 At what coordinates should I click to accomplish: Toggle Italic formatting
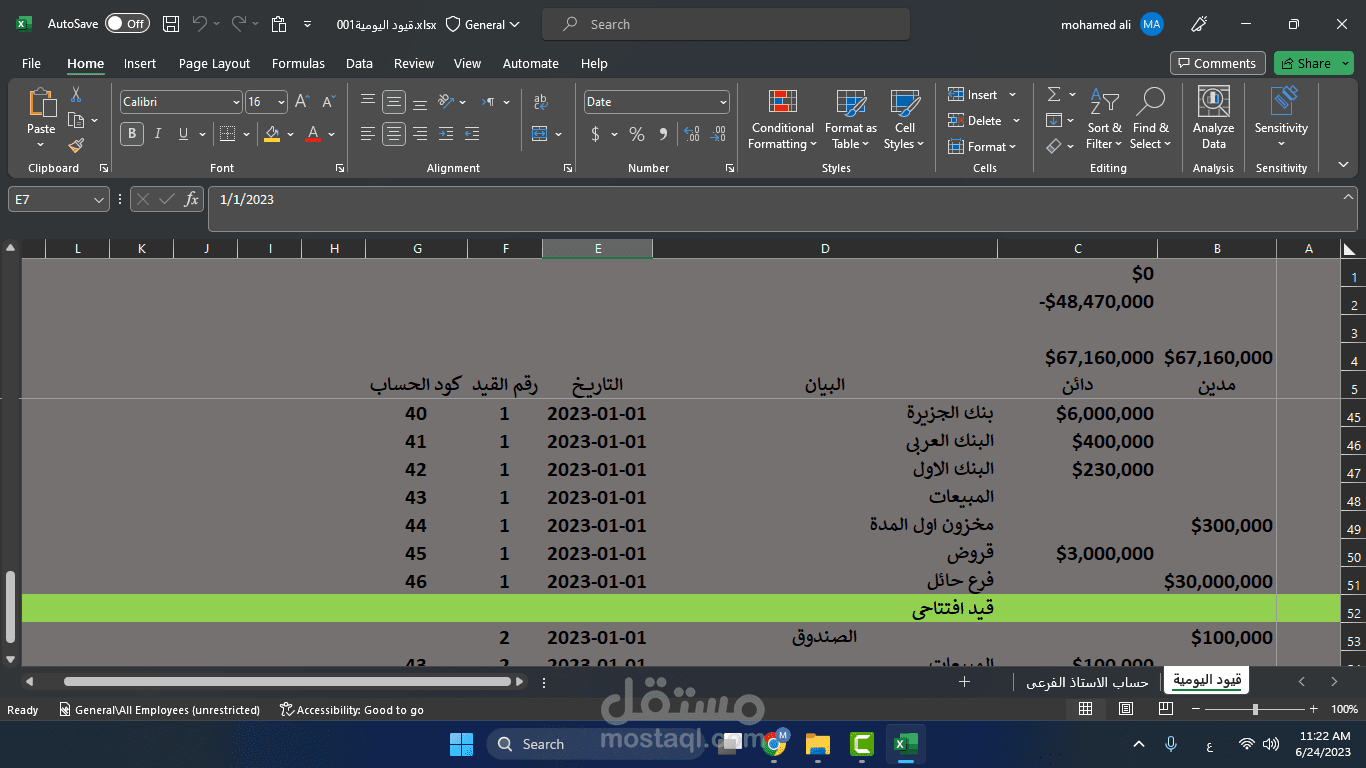(158, 134)
